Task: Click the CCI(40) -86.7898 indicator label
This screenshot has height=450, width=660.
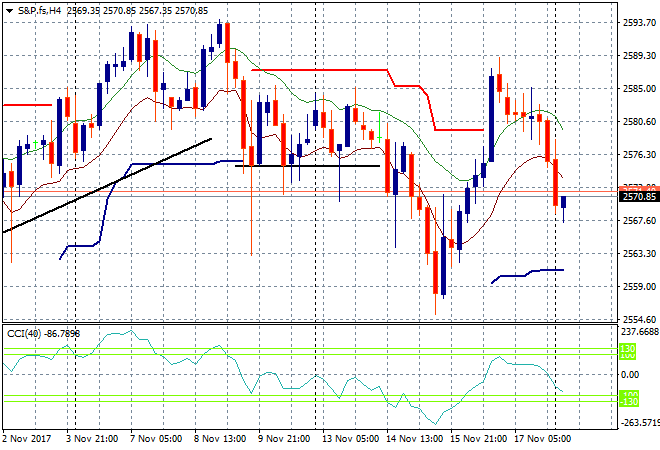Action: click(43, 334)
